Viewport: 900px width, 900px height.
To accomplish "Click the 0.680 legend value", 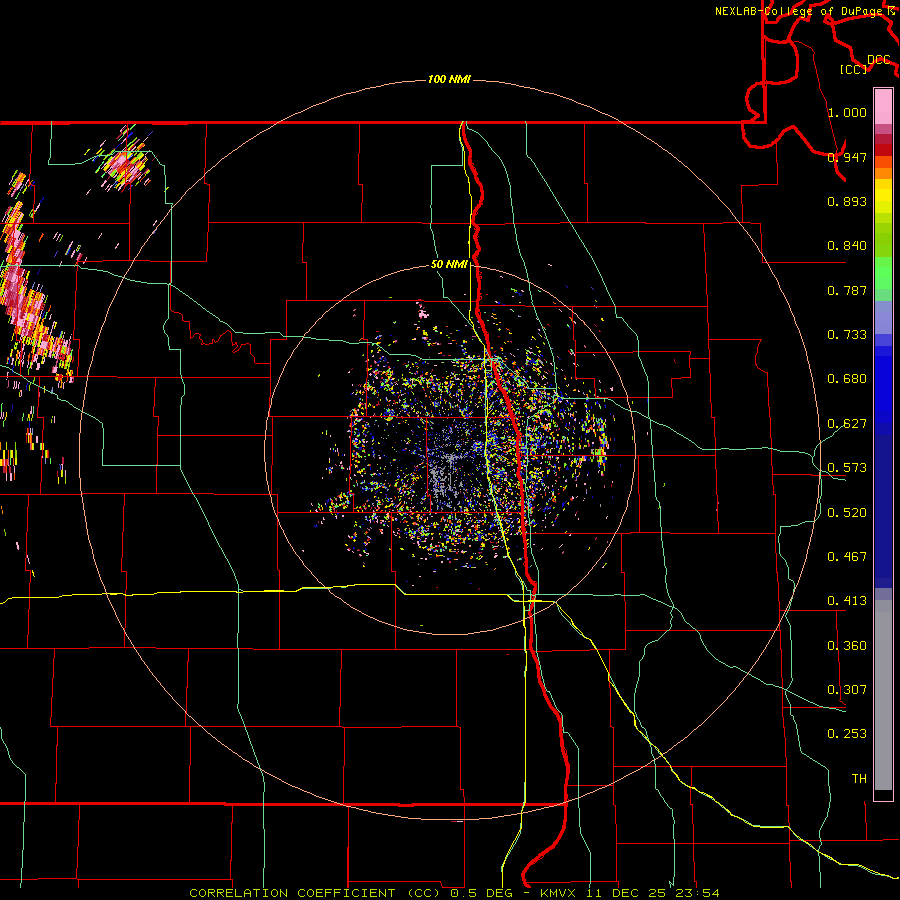I will pyautogui.click(x=847, y=378).
